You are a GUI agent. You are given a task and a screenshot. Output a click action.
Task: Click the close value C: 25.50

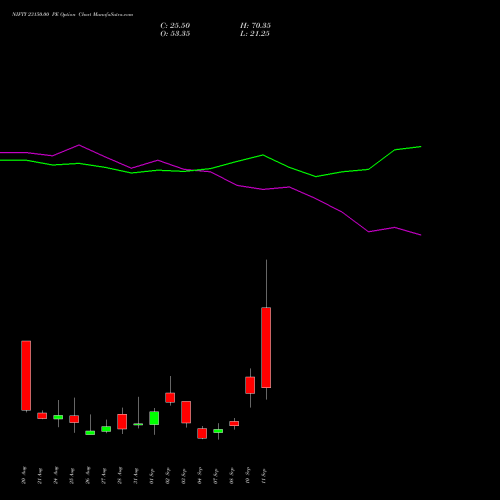coord(175,26)
